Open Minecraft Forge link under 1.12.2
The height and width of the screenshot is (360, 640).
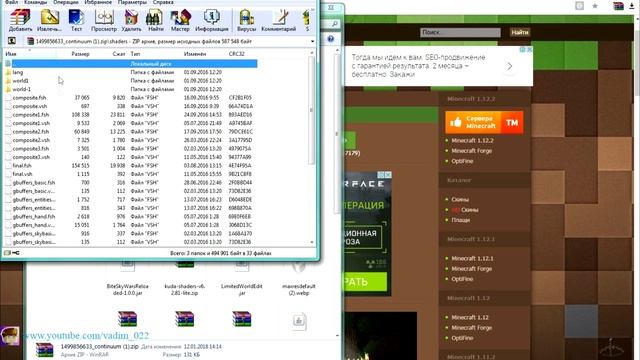[471, 151]
